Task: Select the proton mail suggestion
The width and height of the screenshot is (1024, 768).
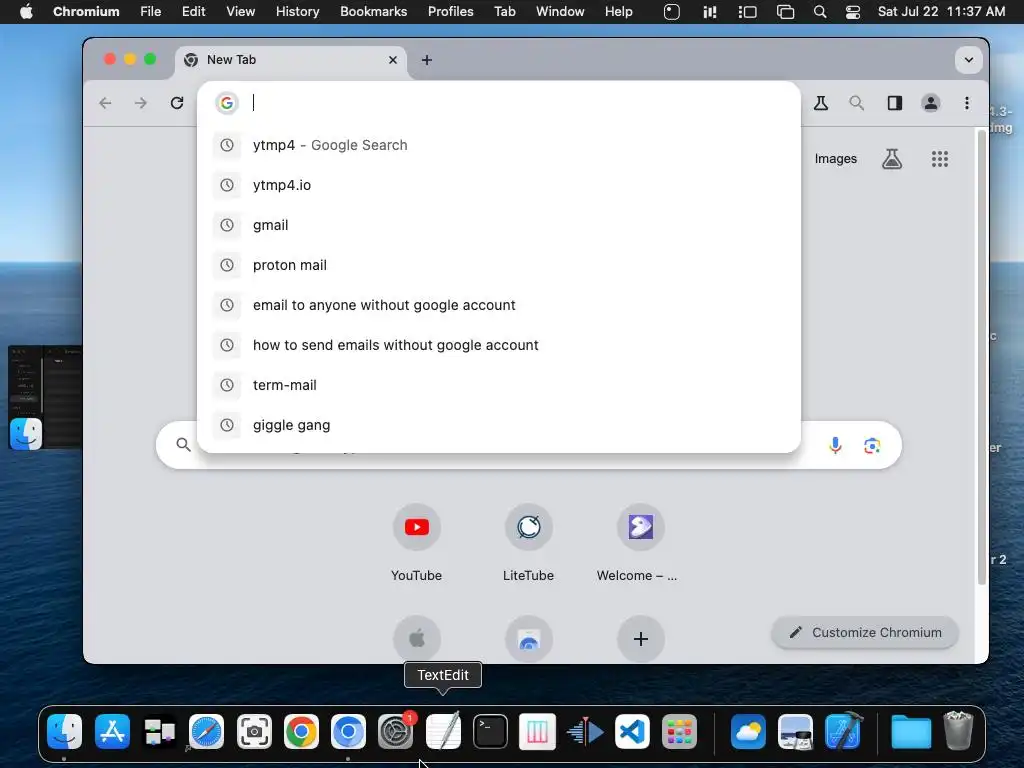Action: click(499, 265)
